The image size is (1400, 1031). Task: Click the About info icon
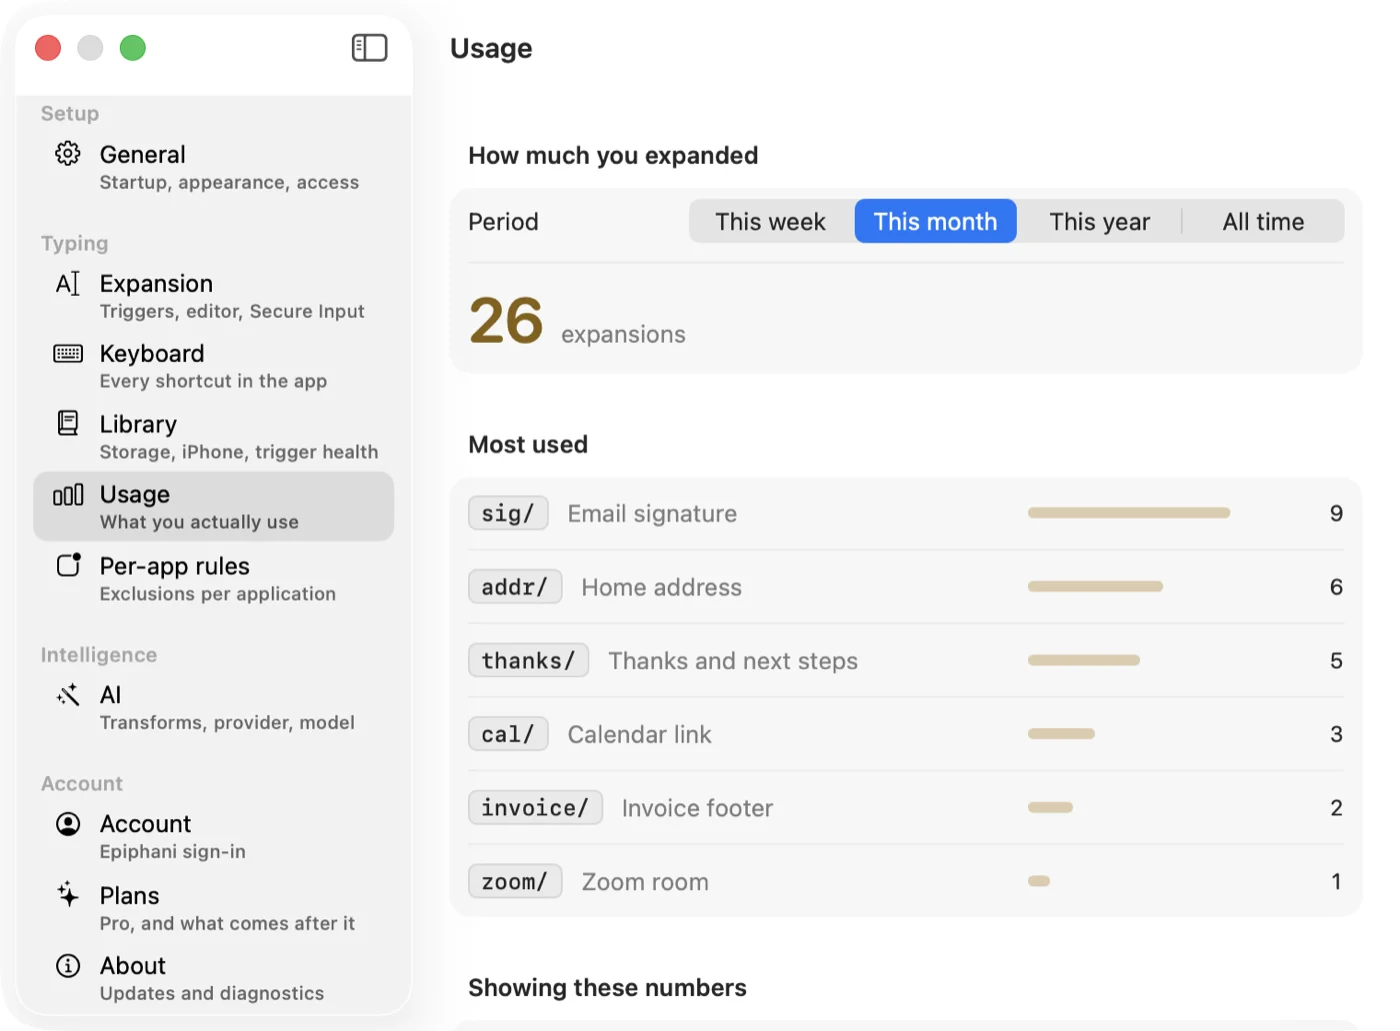68,965
